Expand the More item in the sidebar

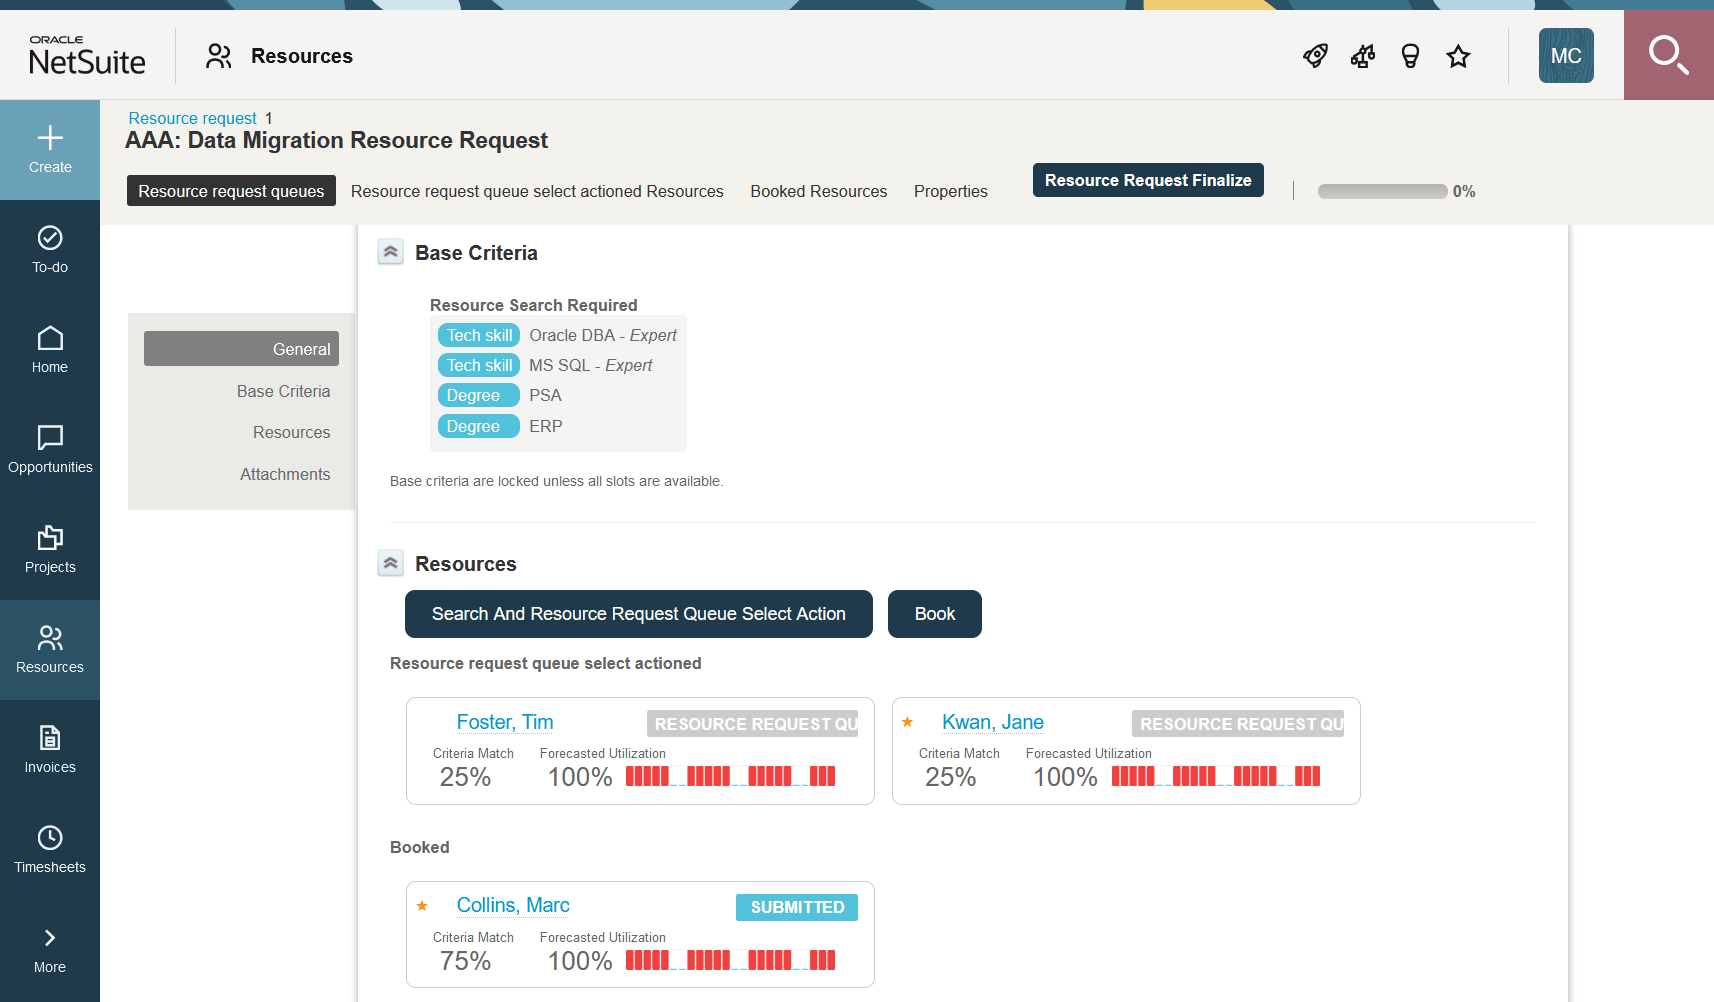tap(49, 948)
